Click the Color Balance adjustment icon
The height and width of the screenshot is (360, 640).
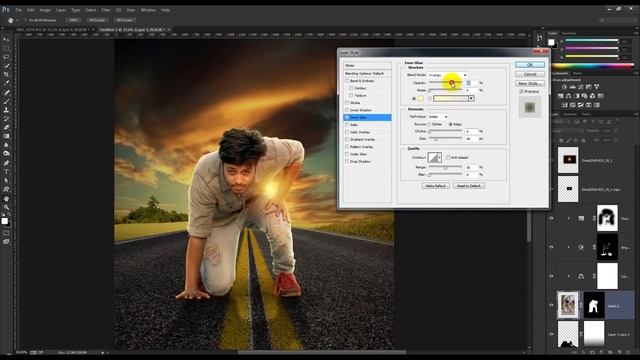point(568,96)
